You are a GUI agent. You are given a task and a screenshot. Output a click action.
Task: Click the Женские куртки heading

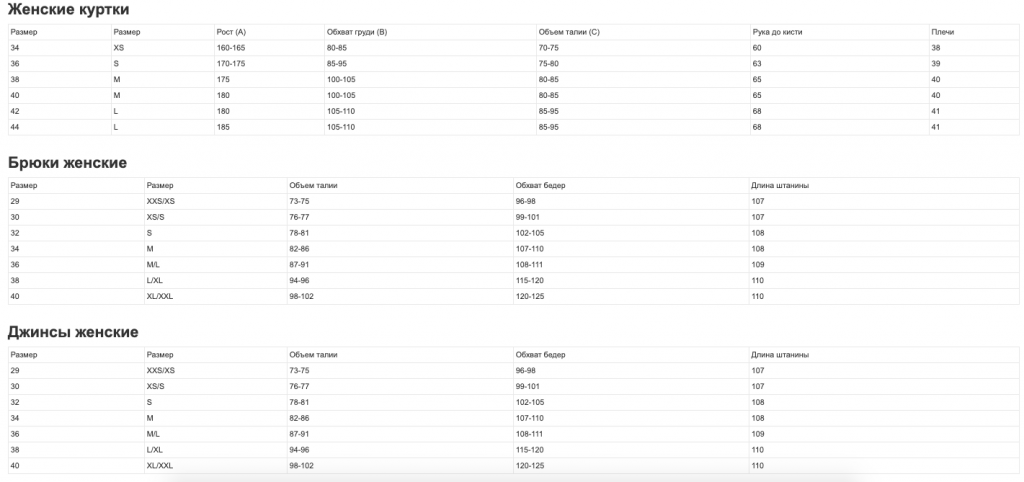tap(69, 10)
